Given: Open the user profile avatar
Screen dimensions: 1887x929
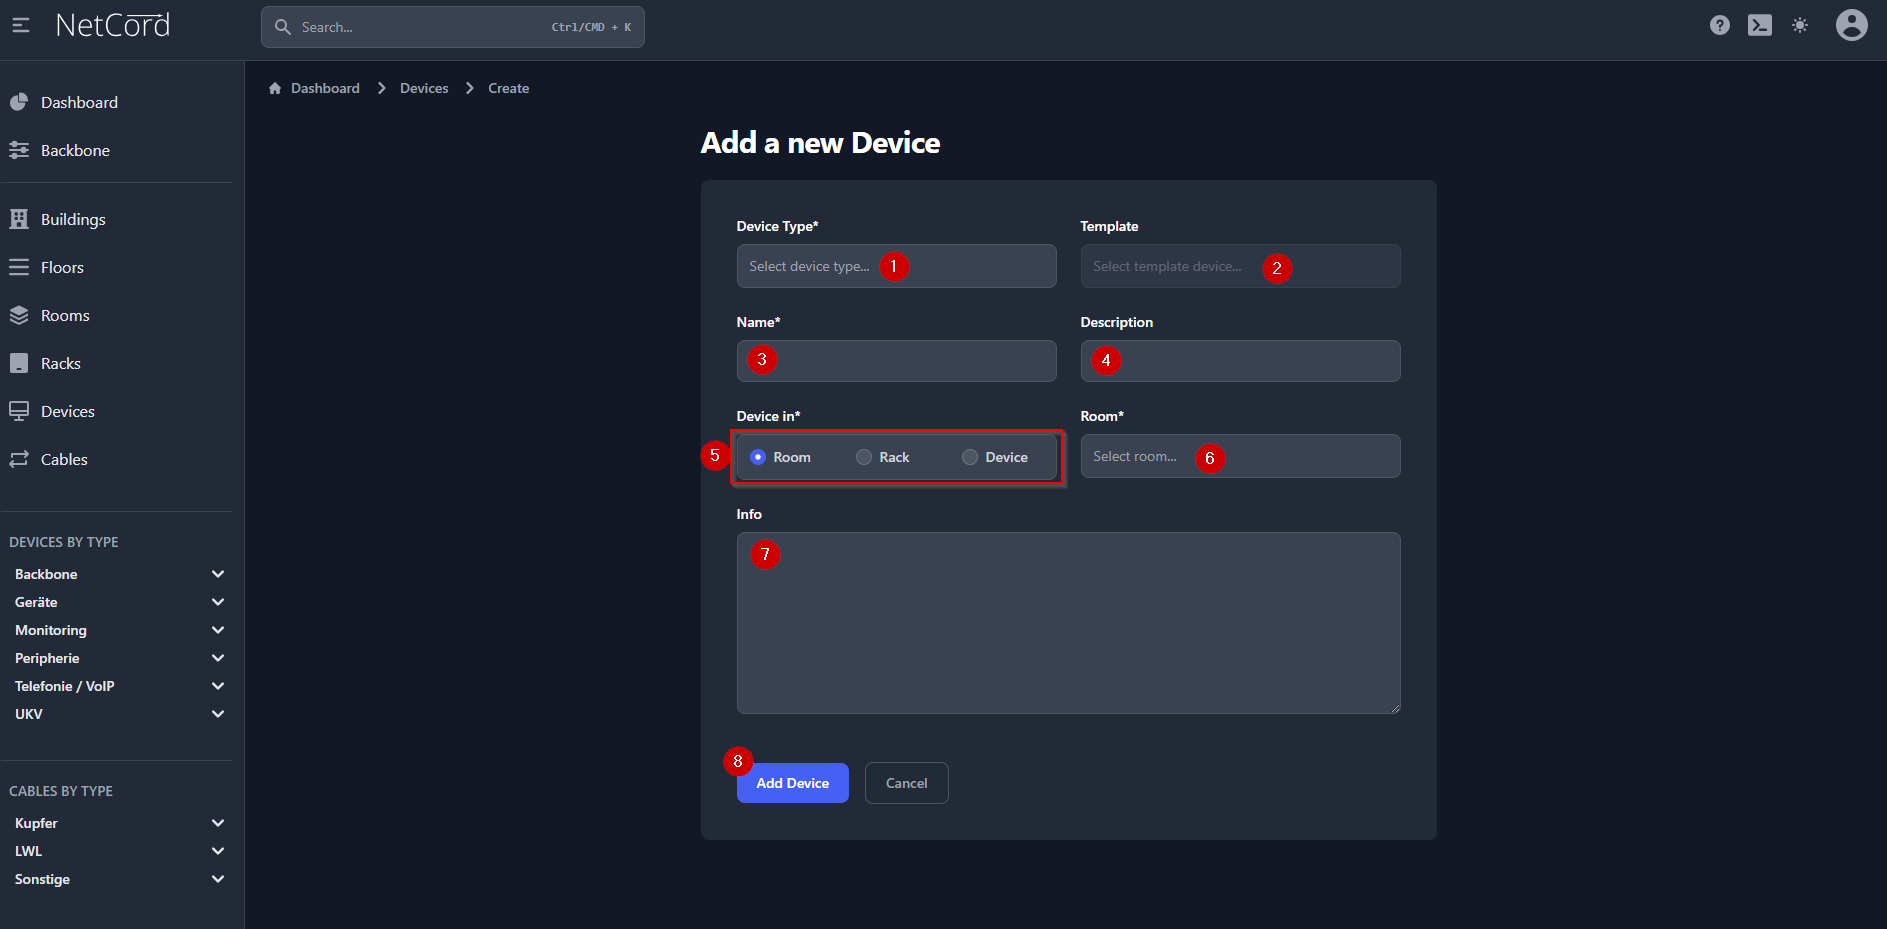Looking at the screenshot, I should 1851,25.
